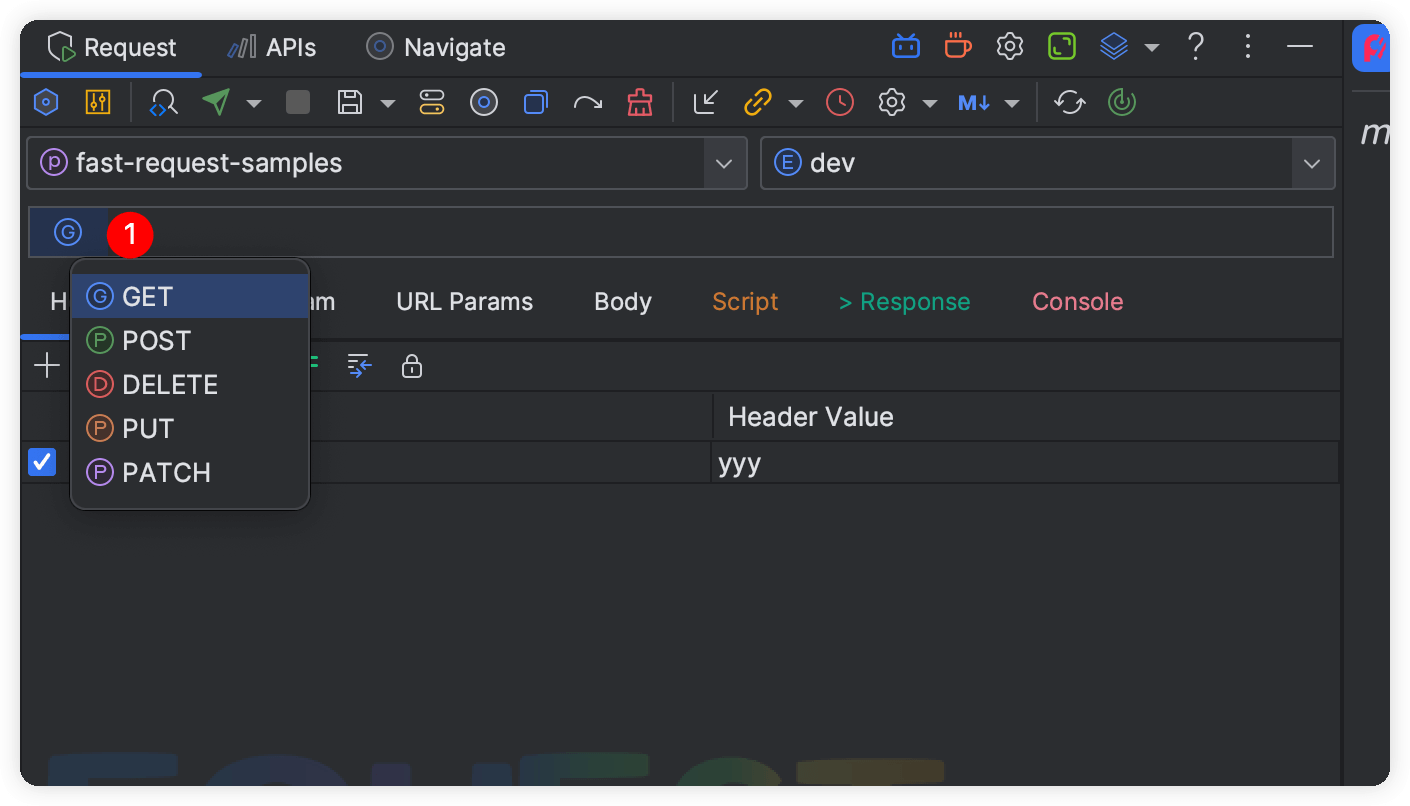The width and height of the screenshot is (1410, 806).
Task: Open the Console tab
Action: point(1077,302)
